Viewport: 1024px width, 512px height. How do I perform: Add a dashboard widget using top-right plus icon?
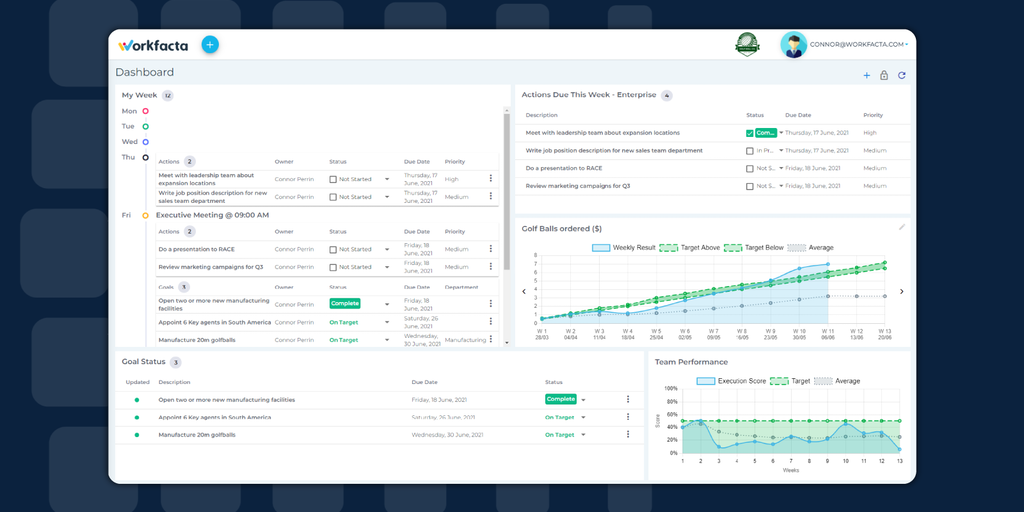click(867, 76)
